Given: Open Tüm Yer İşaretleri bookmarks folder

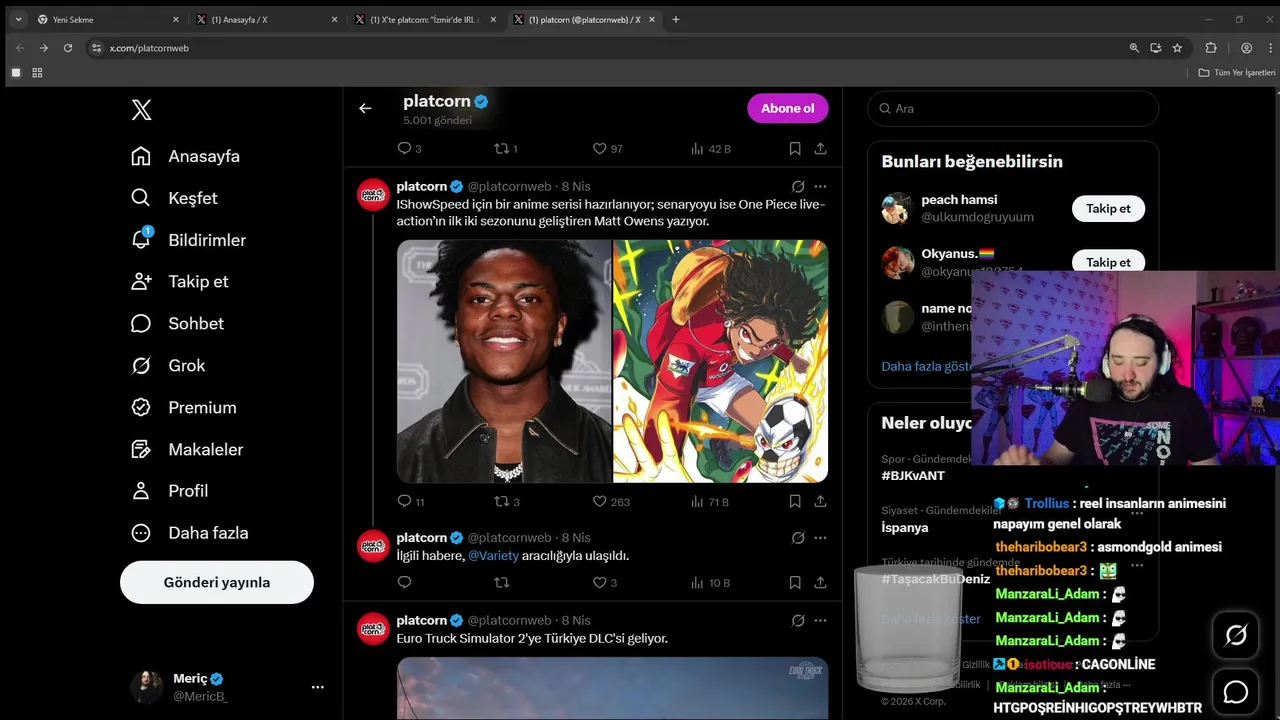Looking at the screenshot, I should (x=1237, y=72).
